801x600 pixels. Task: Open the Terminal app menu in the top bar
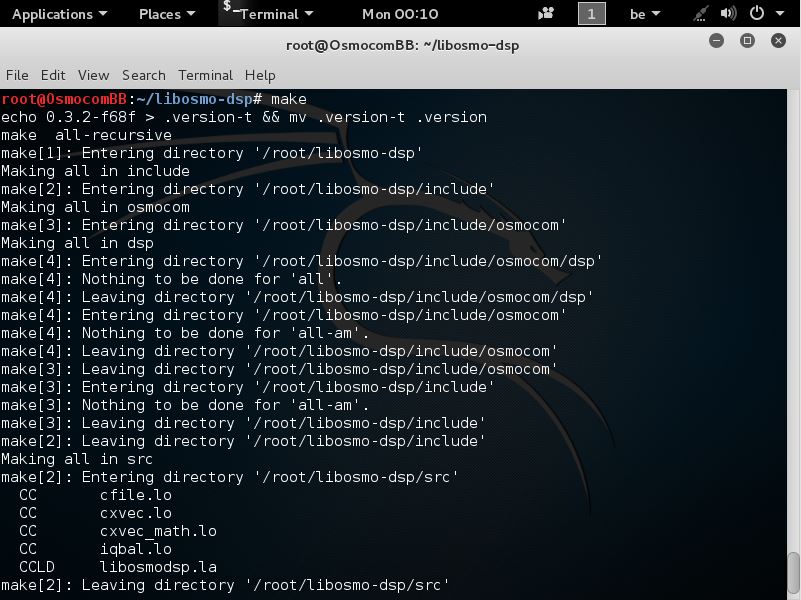click(269, 14)
